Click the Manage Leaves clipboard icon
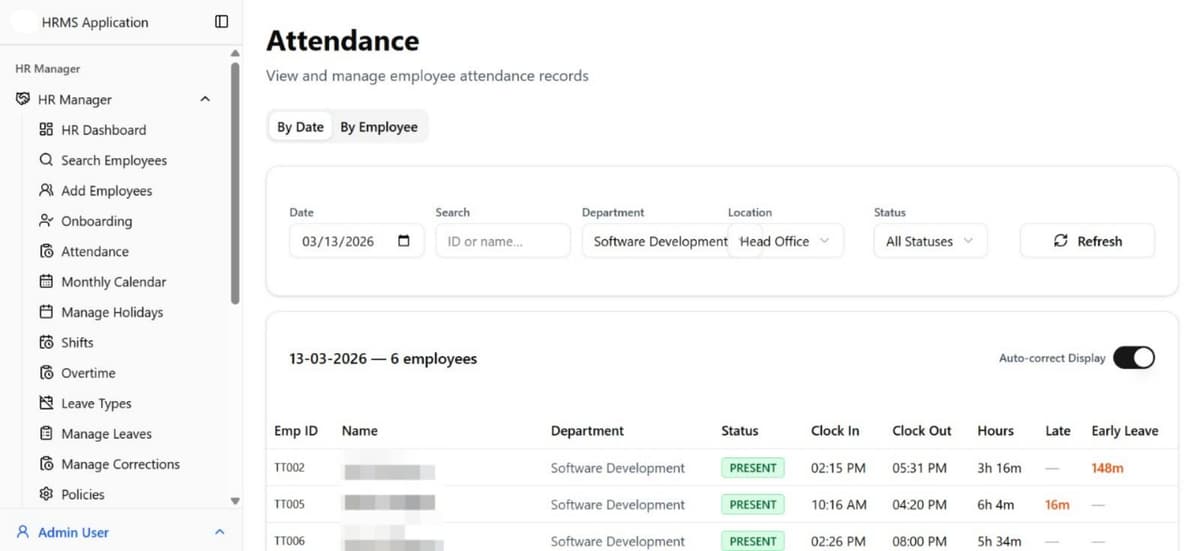The image size is (1200, 551). 46,434
